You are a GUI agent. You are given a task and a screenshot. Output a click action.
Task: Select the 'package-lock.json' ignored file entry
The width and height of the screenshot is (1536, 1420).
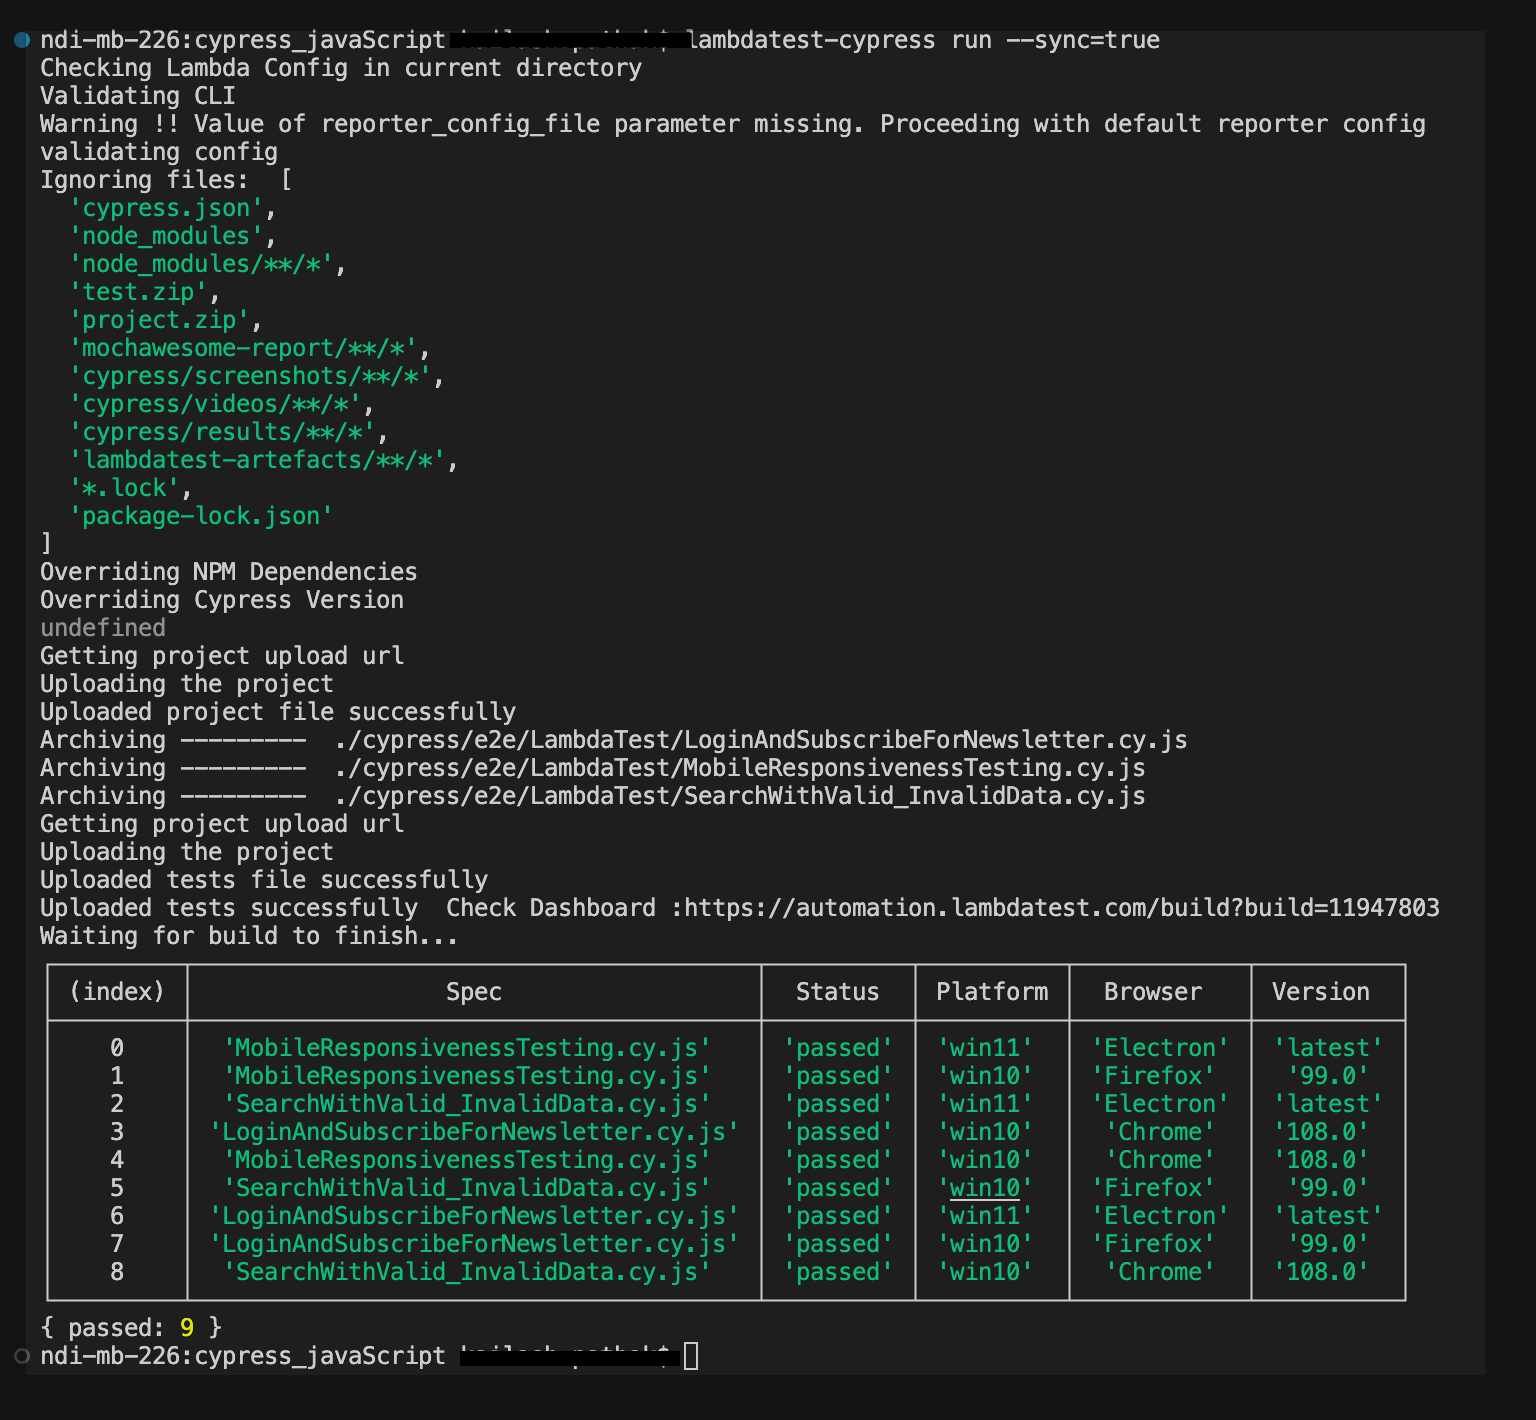pyautogui.click(x=200, y=515)
